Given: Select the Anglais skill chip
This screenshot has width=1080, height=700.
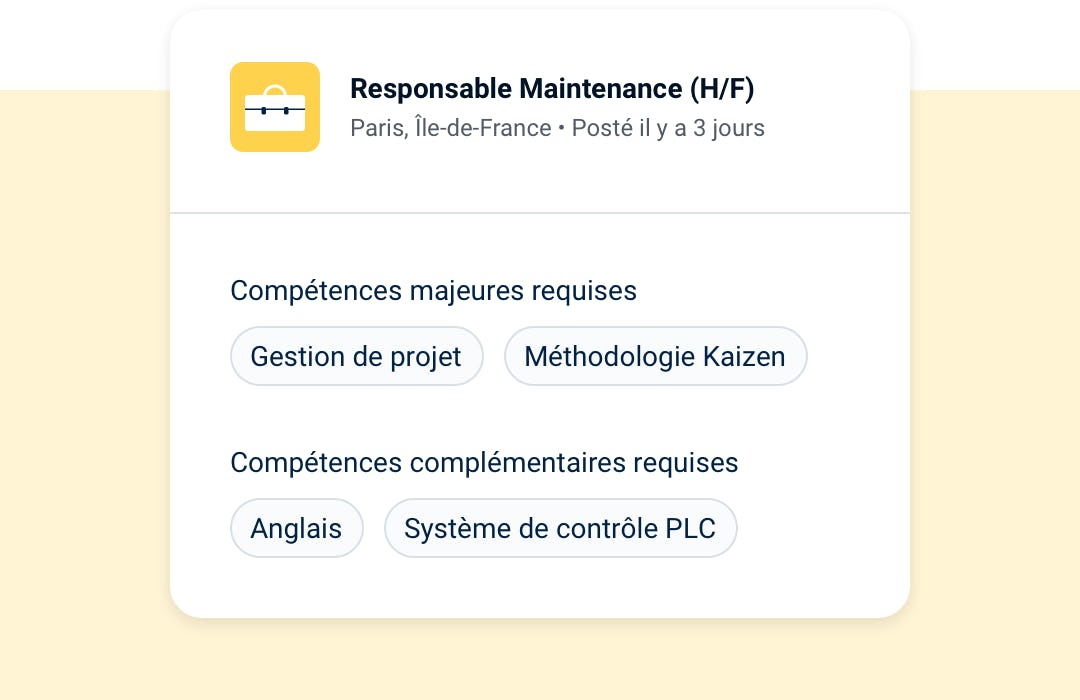Looking at the screenshot, I should pyautogui.click(x=296, y=528).
